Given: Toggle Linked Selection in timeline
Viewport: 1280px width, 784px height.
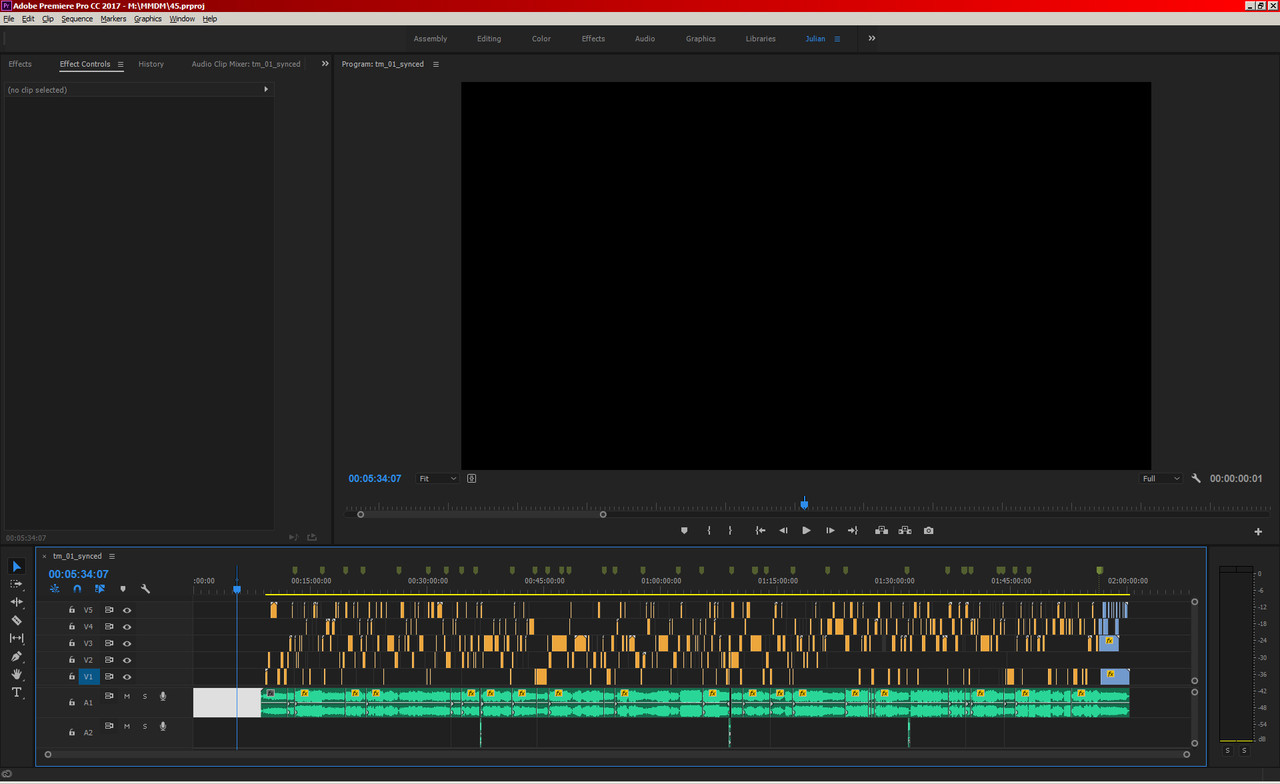Looking at the screenshot, I should point(100,589).
